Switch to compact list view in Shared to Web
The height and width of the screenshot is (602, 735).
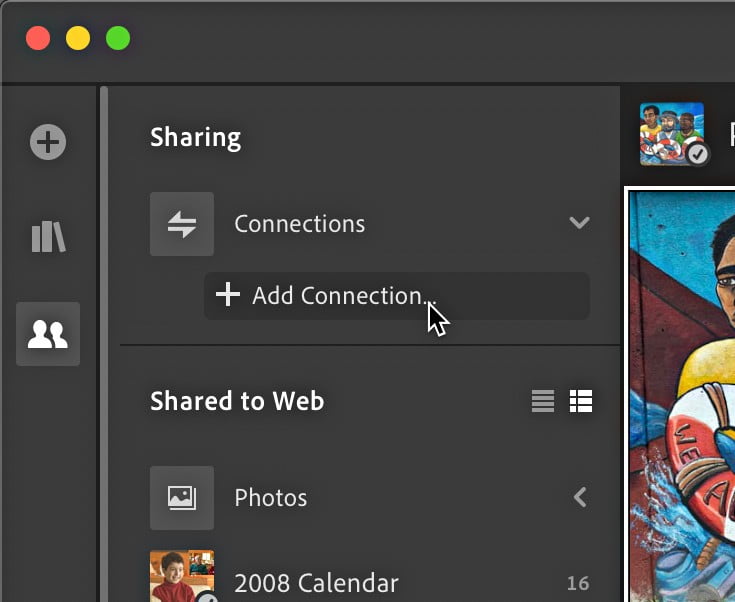click(543, 402)
